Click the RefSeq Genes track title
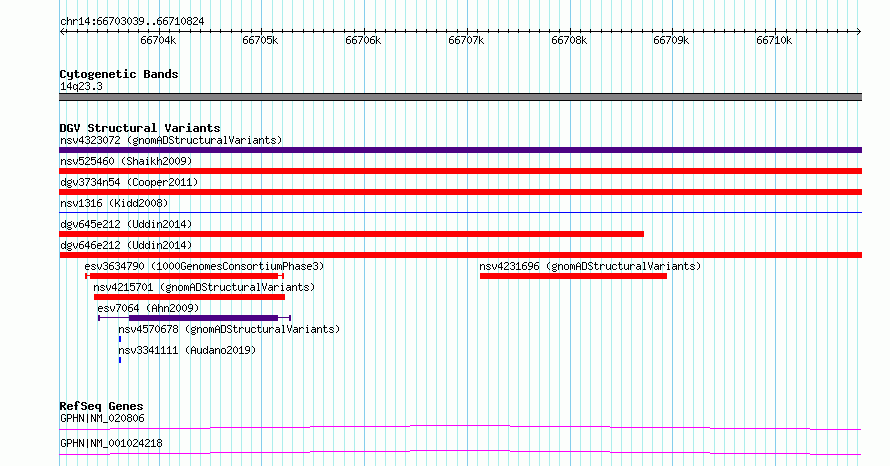 pyautogui.click(x=101, y=406)
